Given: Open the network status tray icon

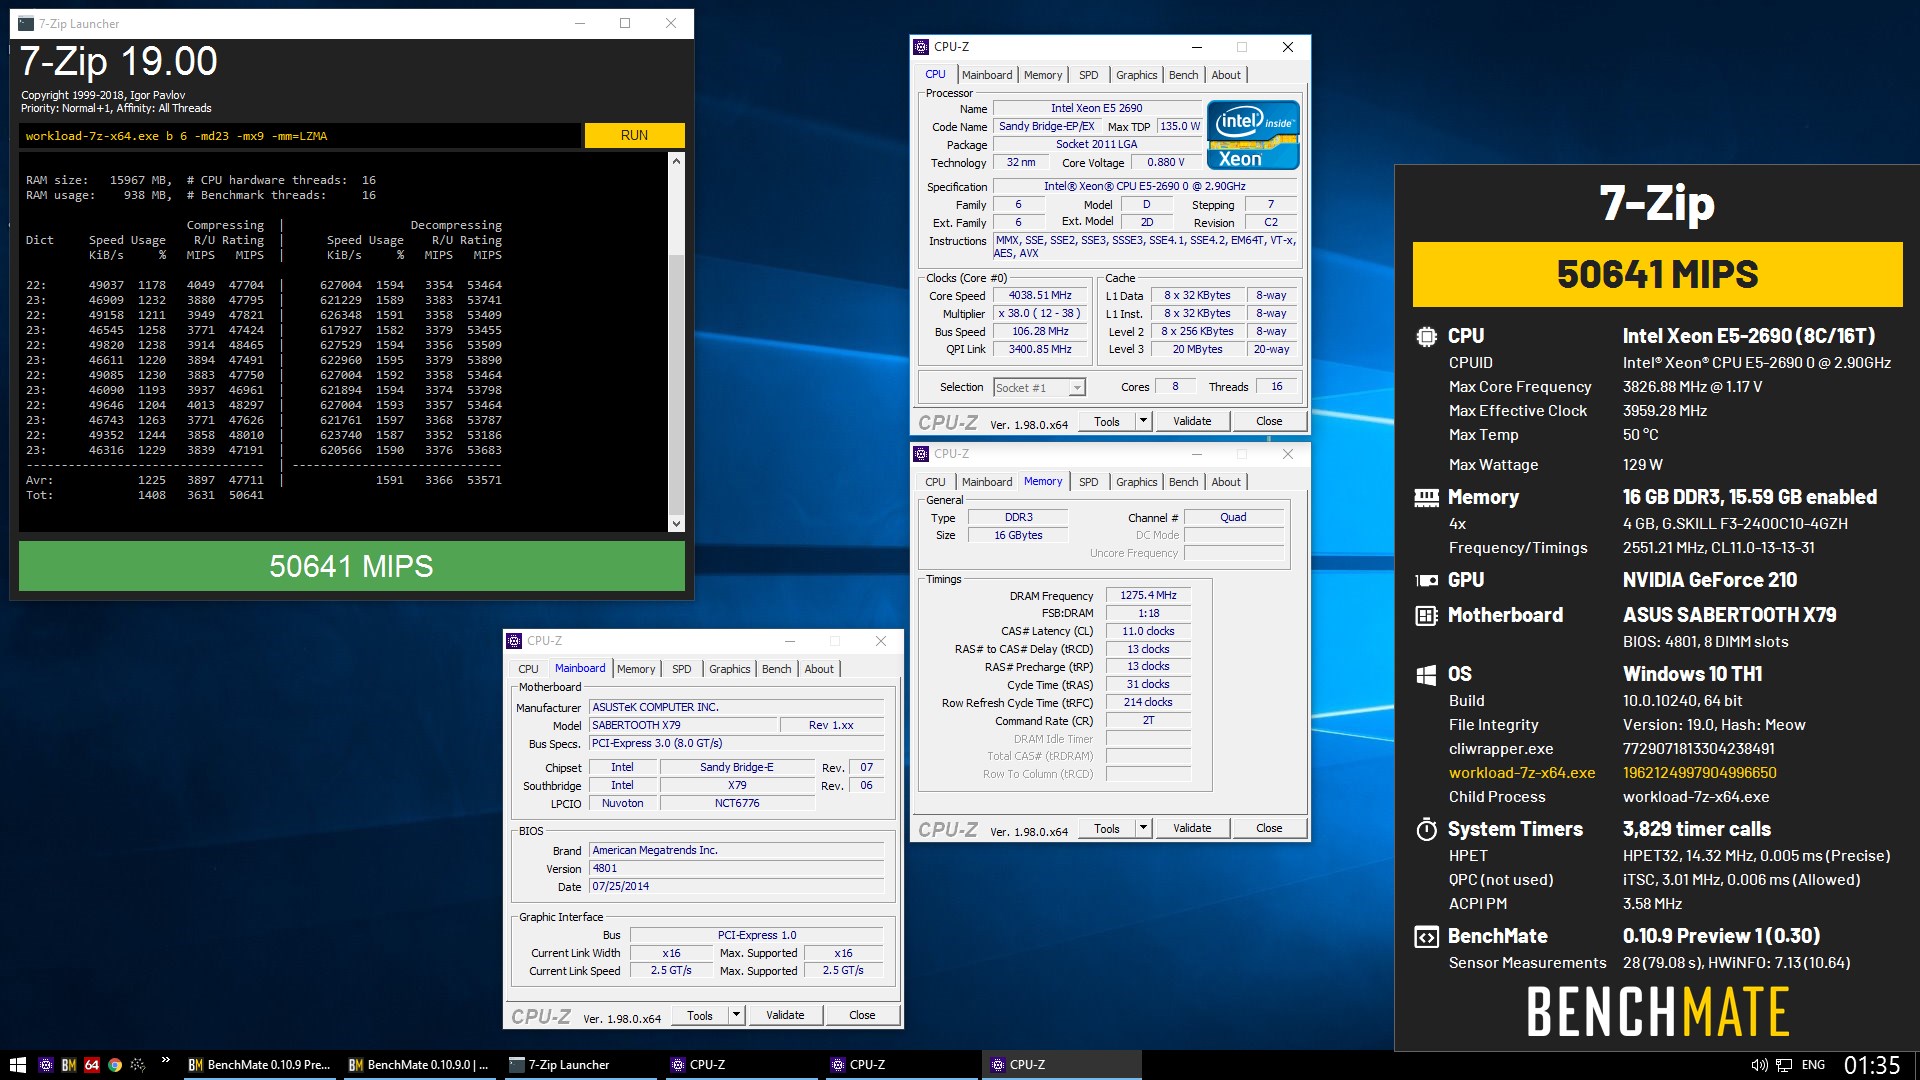Looking at the screenshot, I should point(1784,1065).
